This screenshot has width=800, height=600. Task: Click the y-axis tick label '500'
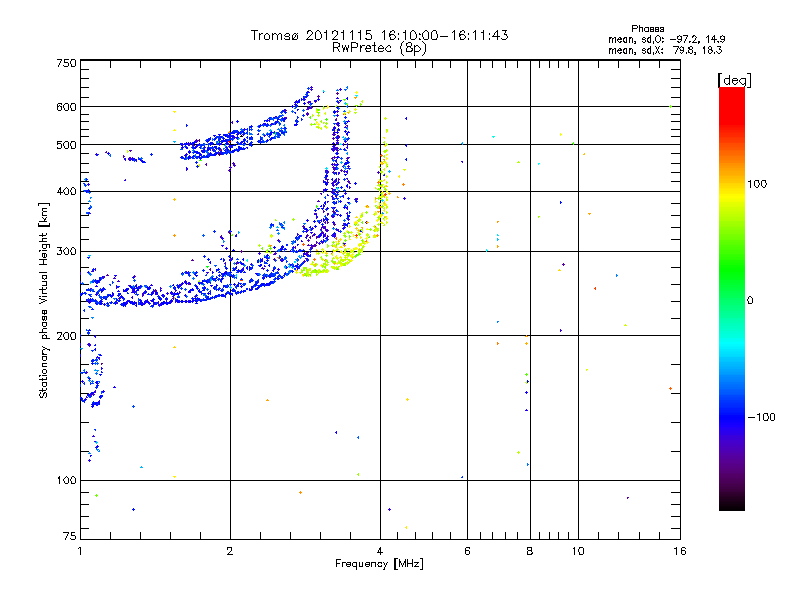(66, 145)
